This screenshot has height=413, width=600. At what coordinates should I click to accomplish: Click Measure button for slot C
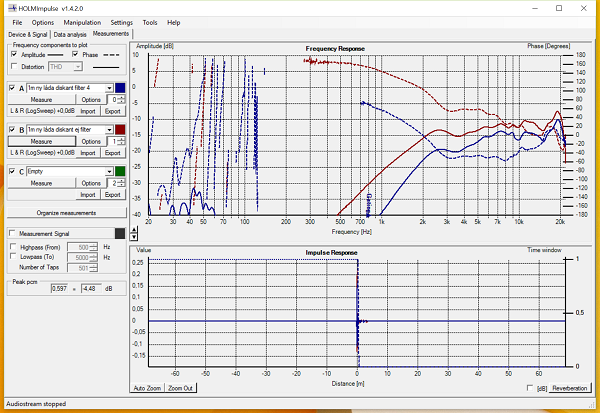click(41, 183)
